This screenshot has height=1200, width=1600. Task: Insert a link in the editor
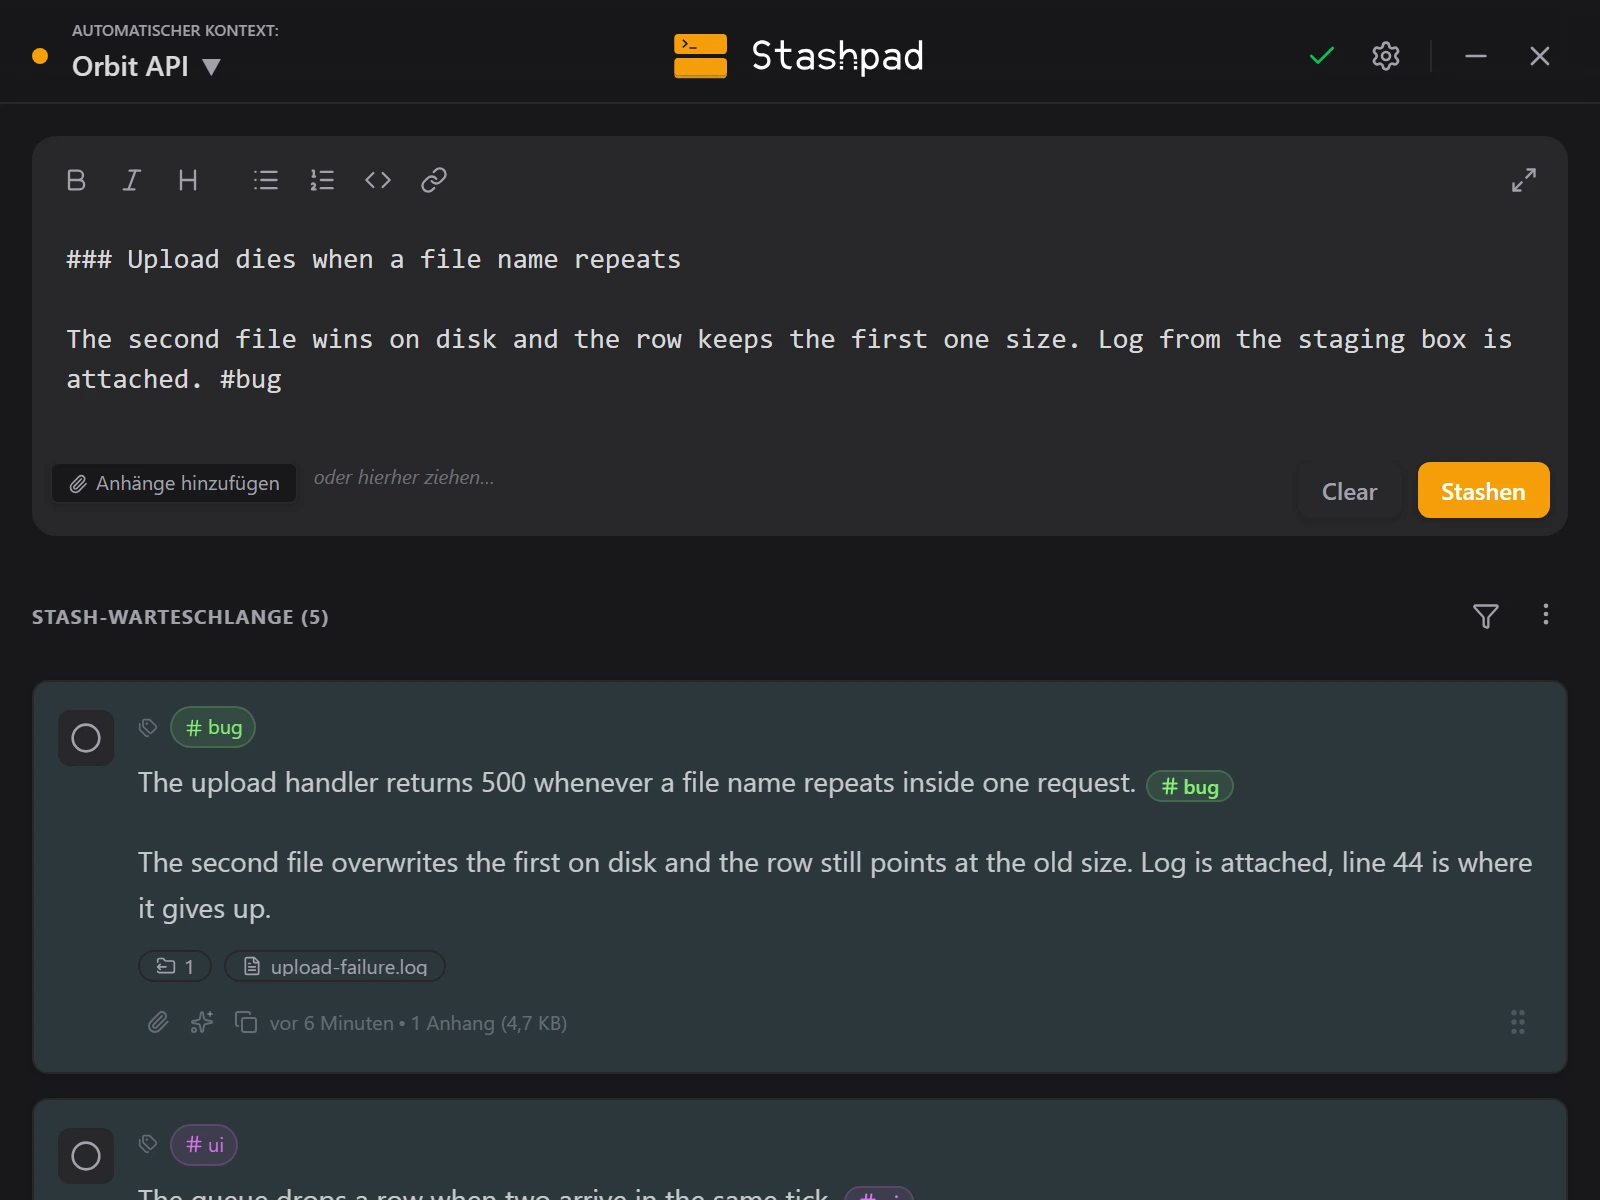434,180
